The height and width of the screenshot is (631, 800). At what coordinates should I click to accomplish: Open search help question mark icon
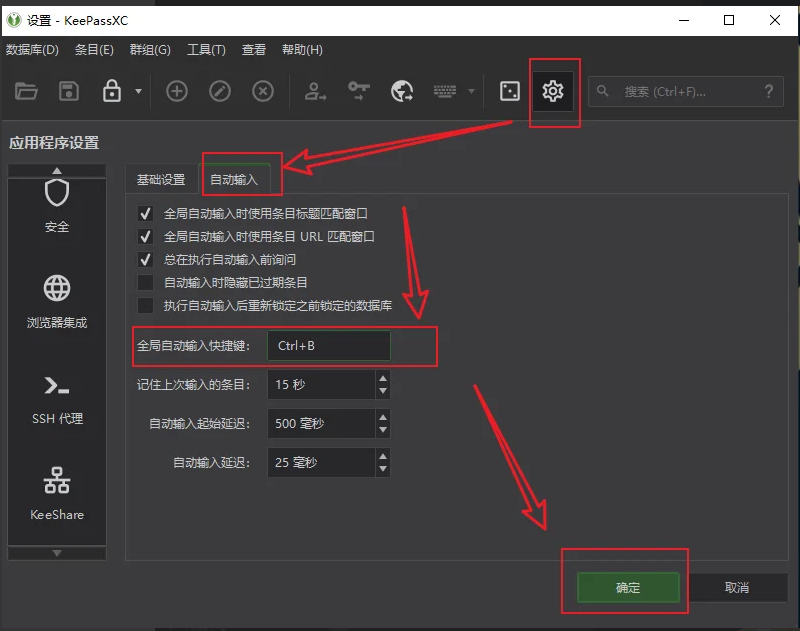point(769,91)
